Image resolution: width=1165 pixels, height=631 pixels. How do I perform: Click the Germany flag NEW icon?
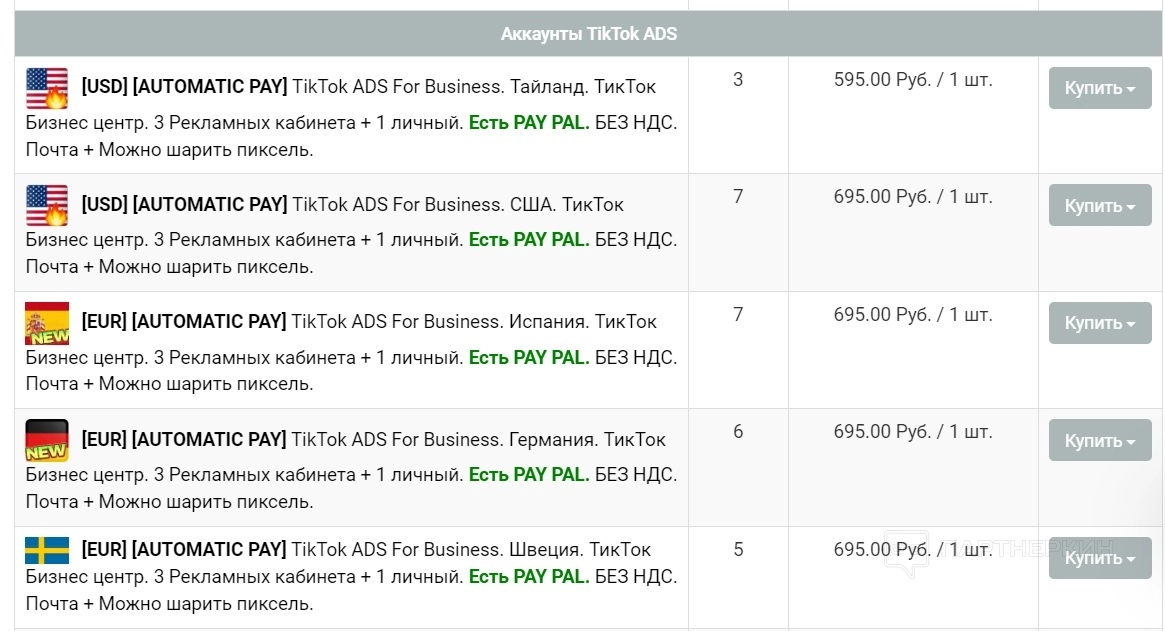[47, 440]
